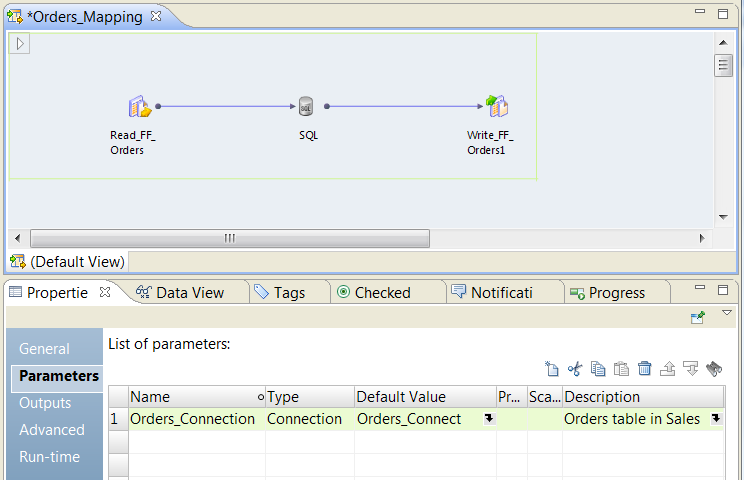Click the Move Up arrow icon
The width and height of the screenshot is (744, 480).
[x=668, y=369]
